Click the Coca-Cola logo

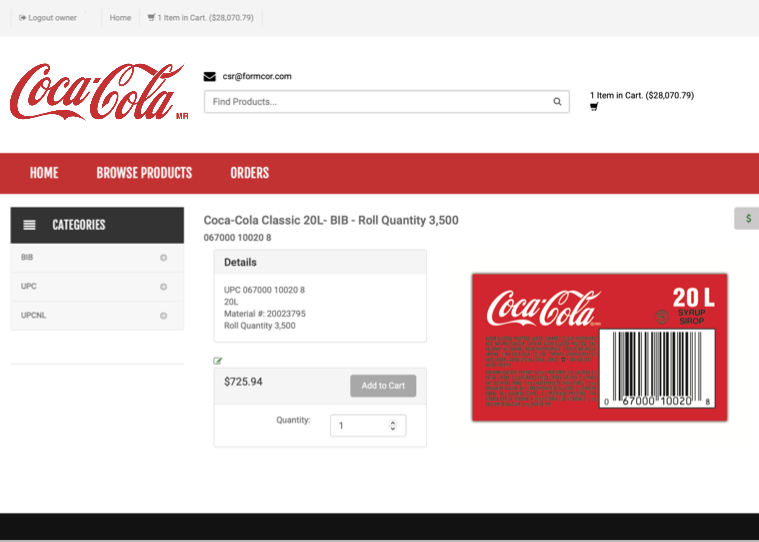point(98,92)
